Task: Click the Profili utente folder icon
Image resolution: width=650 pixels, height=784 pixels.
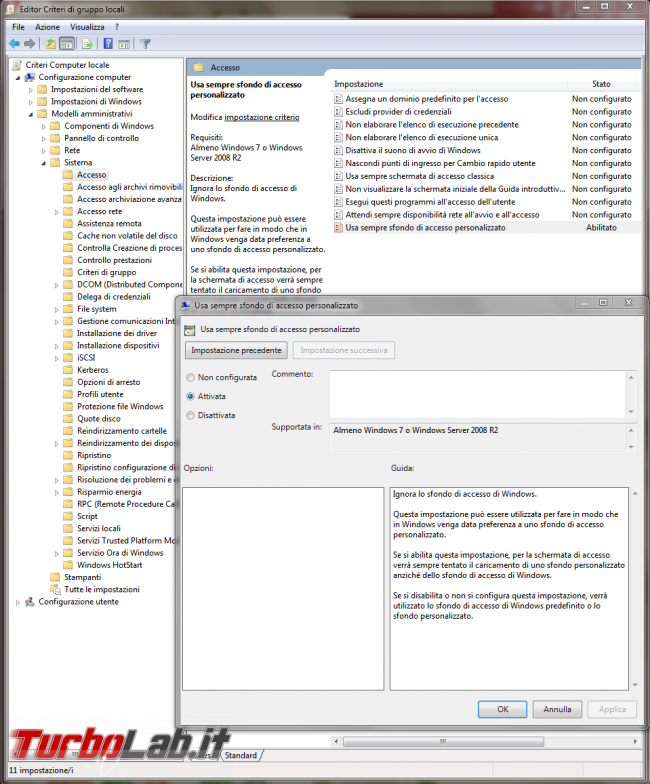Action: point(68,394)
